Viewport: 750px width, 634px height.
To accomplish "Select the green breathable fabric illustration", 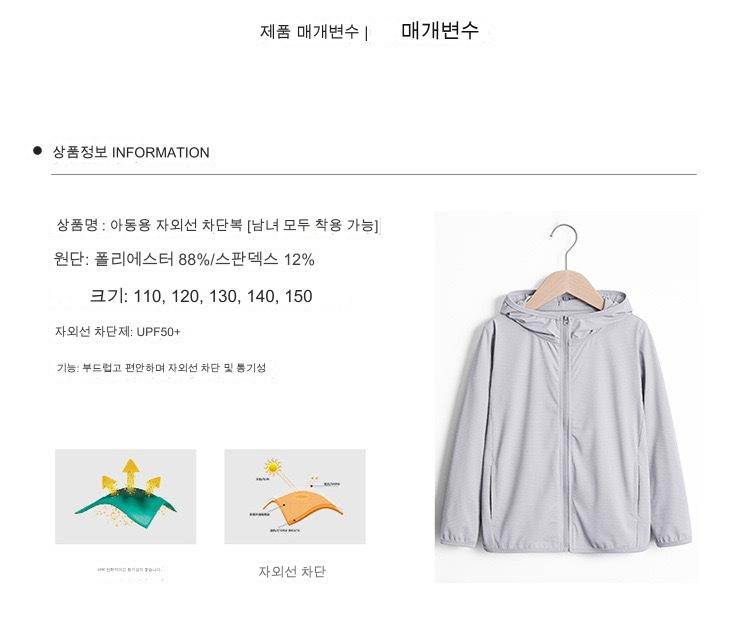I will click(x=125, y=496).
